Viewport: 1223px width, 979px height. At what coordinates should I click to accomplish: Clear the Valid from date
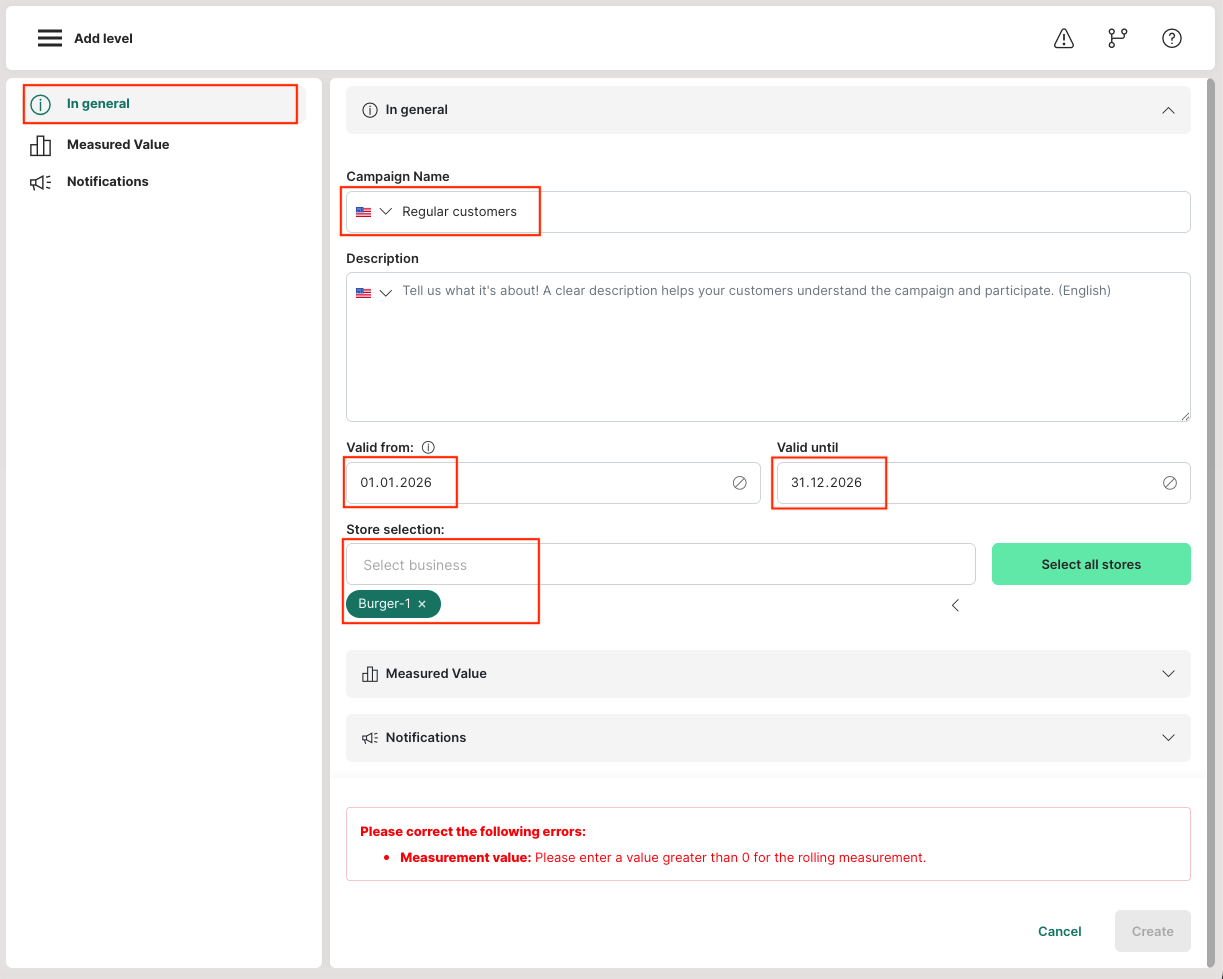[x=740, y=483]
